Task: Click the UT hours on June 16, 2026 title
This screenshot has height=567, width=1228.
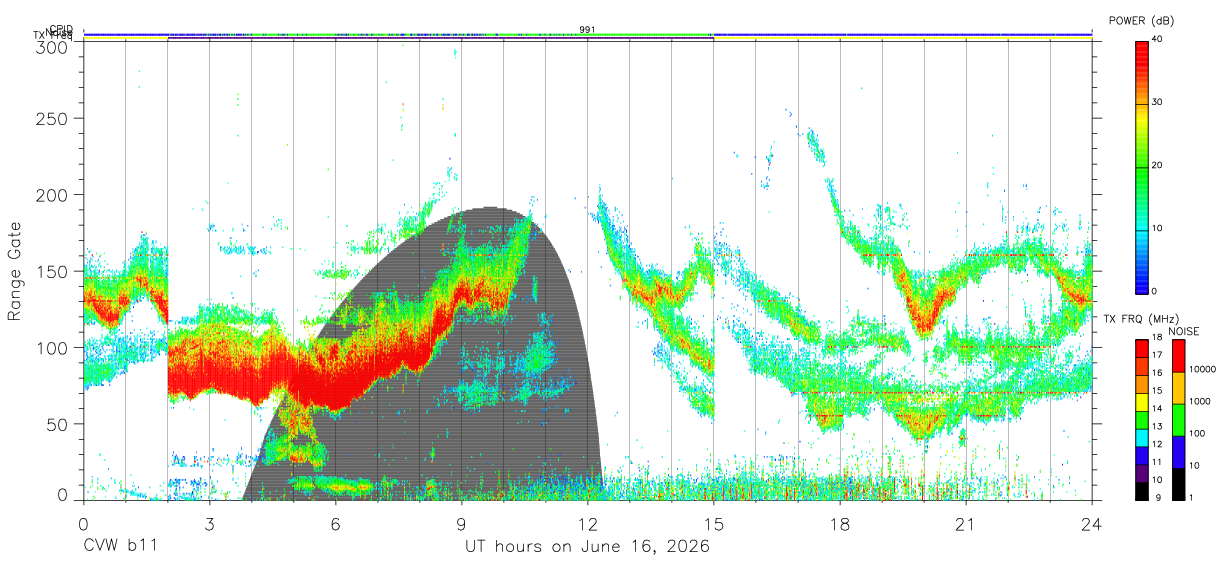Action: 587,547
